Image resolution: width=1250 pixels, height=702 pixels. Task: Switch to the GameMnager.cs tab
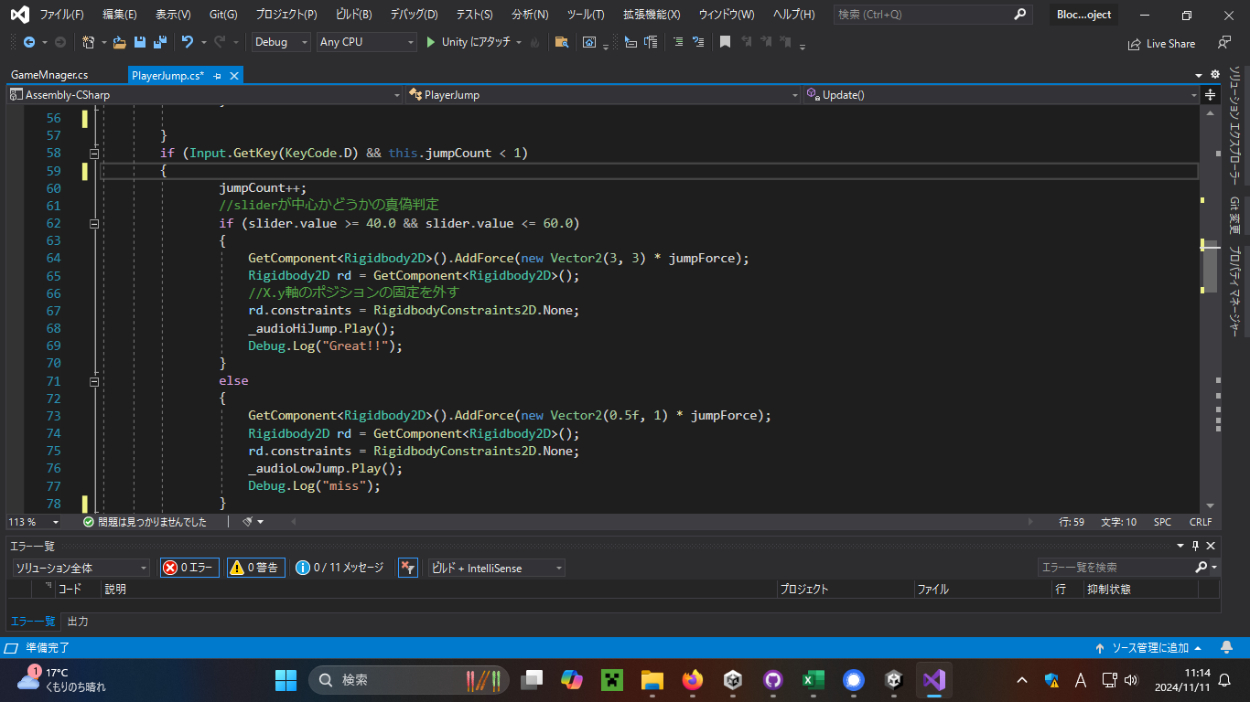(49, 76)
